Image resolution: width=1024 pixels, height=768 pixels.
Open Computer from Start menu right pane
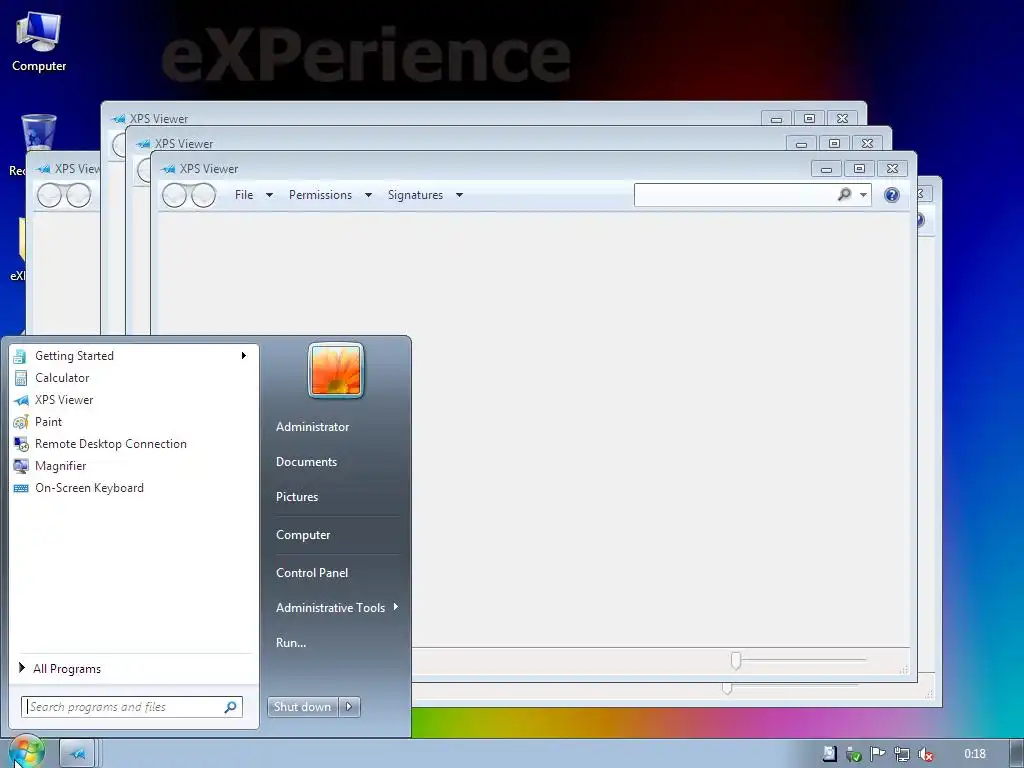[x=303, y=535]
